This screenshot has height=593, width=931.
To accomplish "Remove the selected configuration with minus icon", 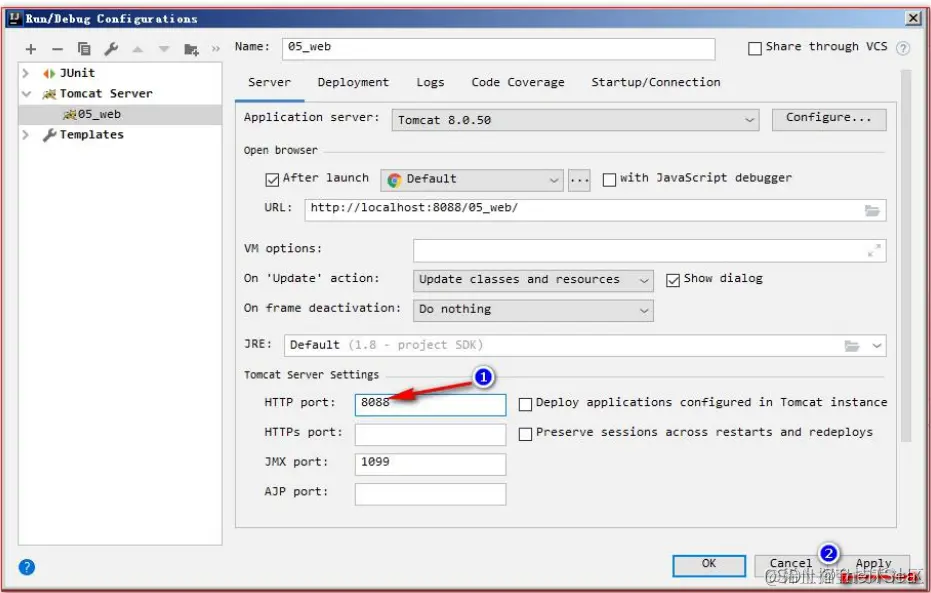I will click(57, 49).
